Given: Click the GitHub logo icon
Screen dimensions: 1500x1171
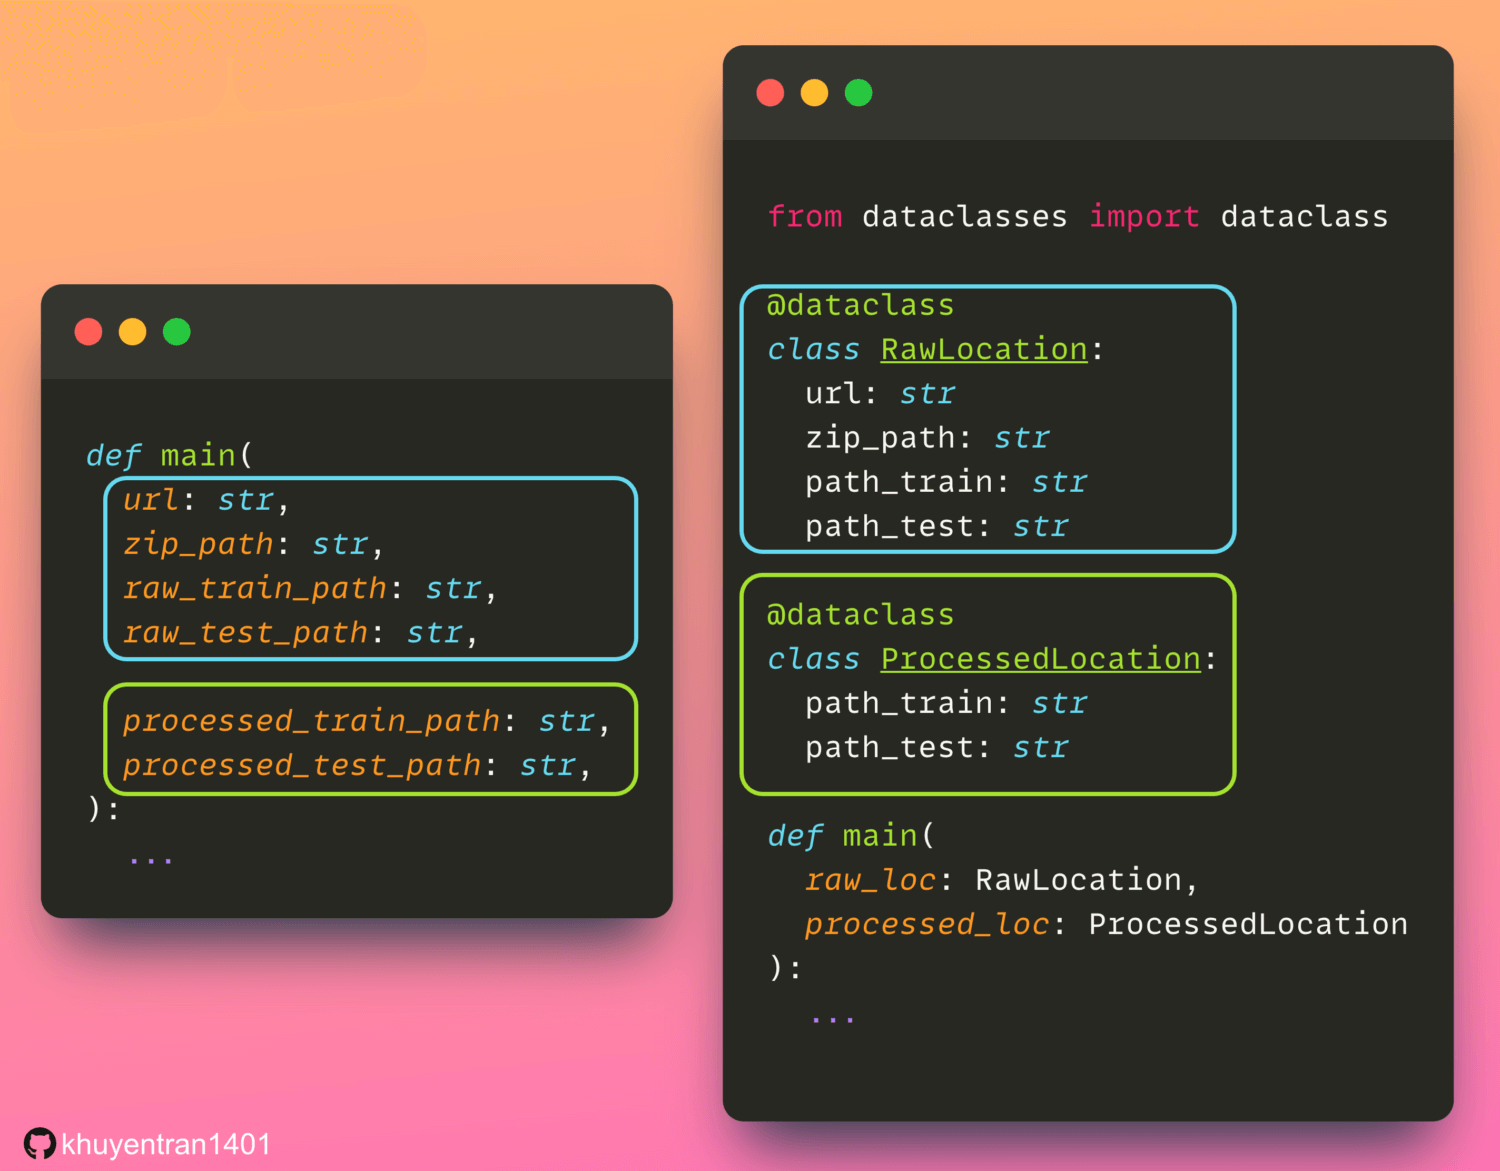Looking at the screenshot, I should click(39, 1144).
